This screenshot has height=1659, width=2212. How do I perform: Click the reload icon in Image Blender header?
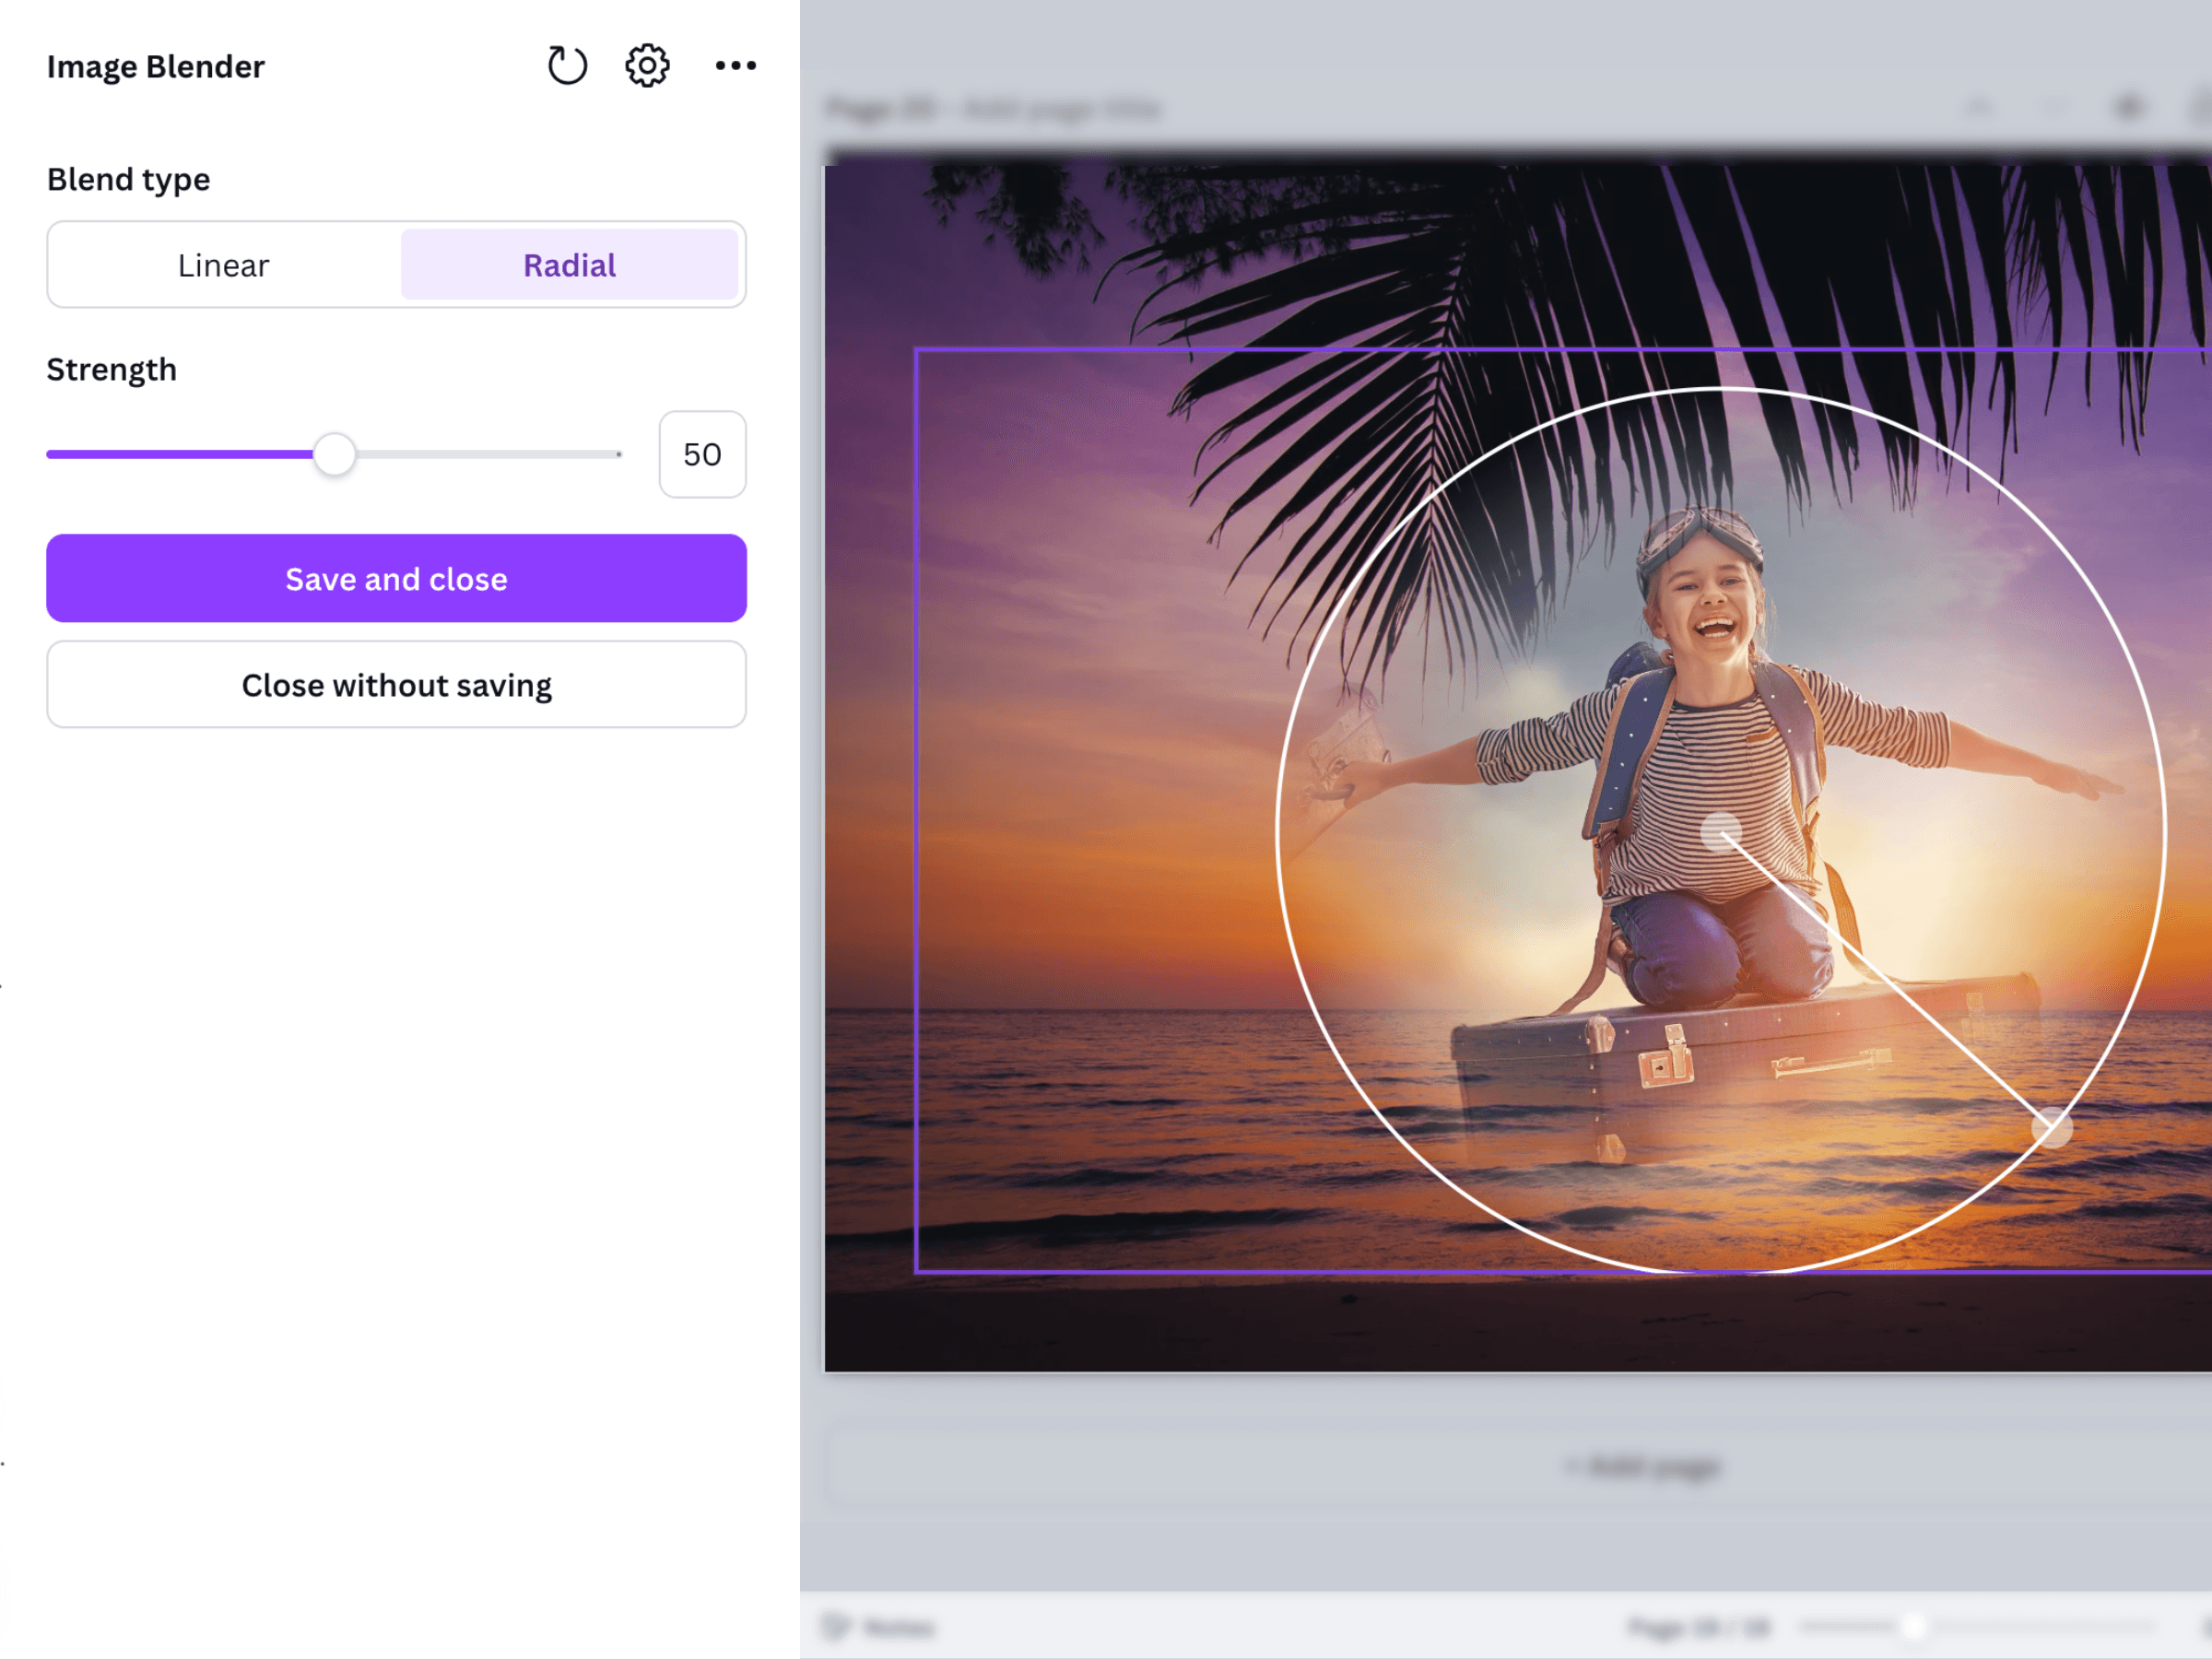567,66
